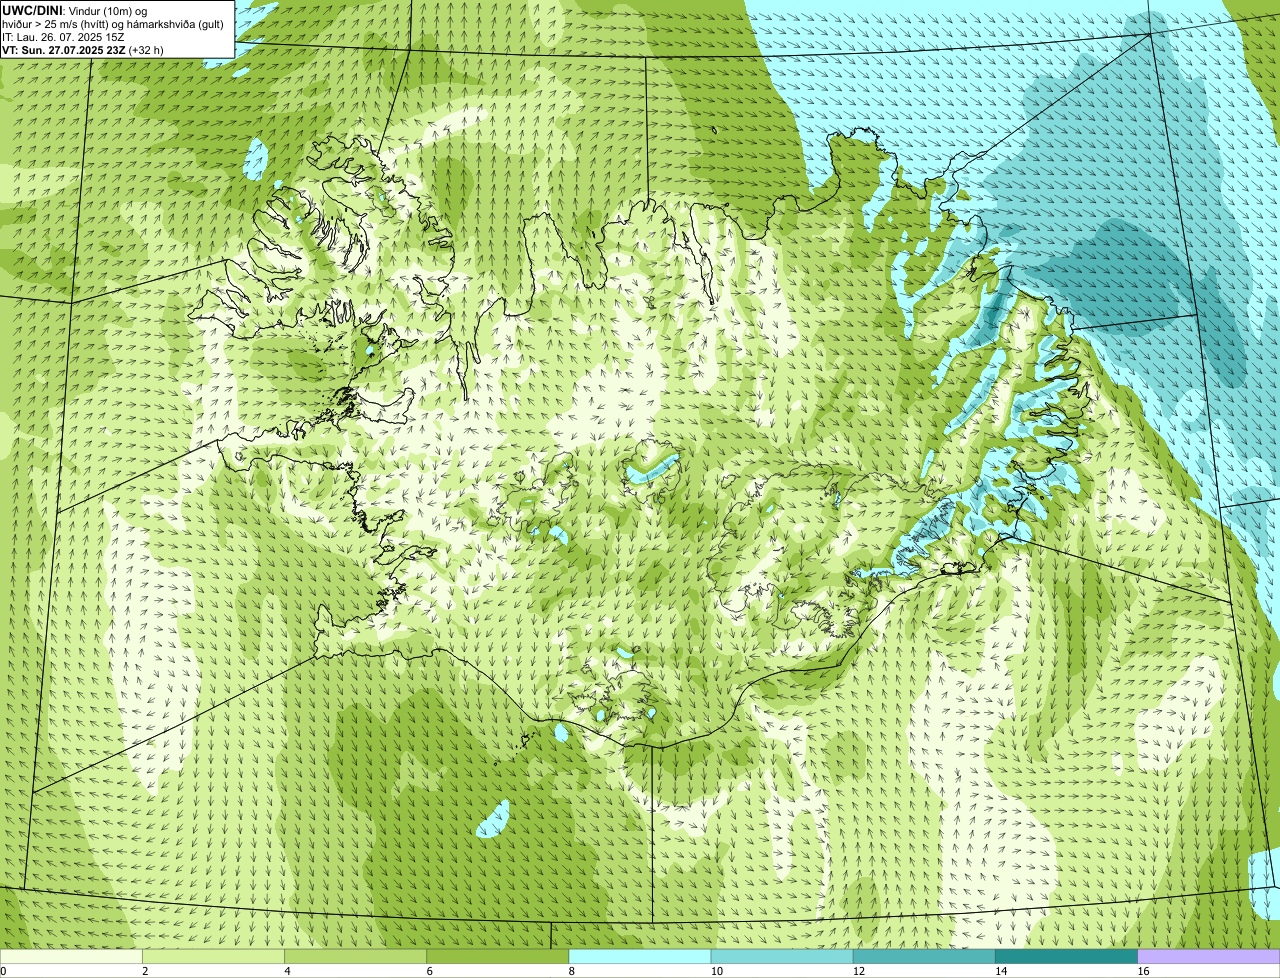Click the light cyan 8–10 legend swatch
Image resolution: width=1280 pixels, height=978 pixels.
640,957
